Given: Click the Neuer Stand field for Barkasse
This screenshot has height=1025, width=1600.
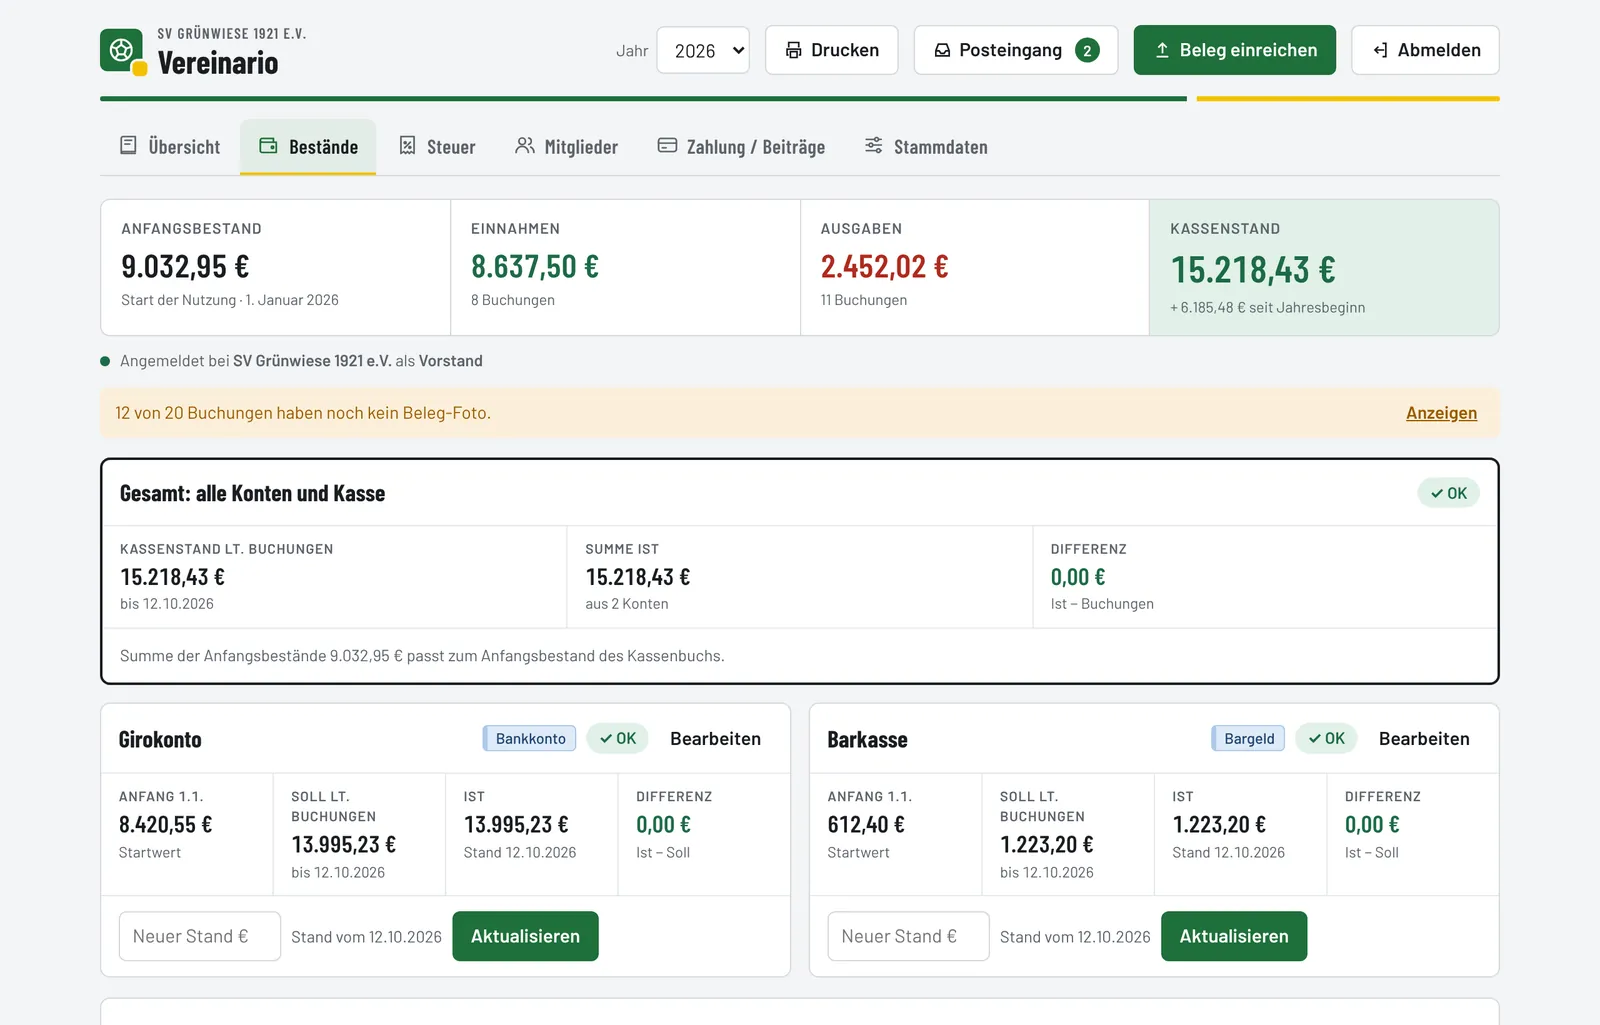Looking at the screenshot, I should point(909,936).
